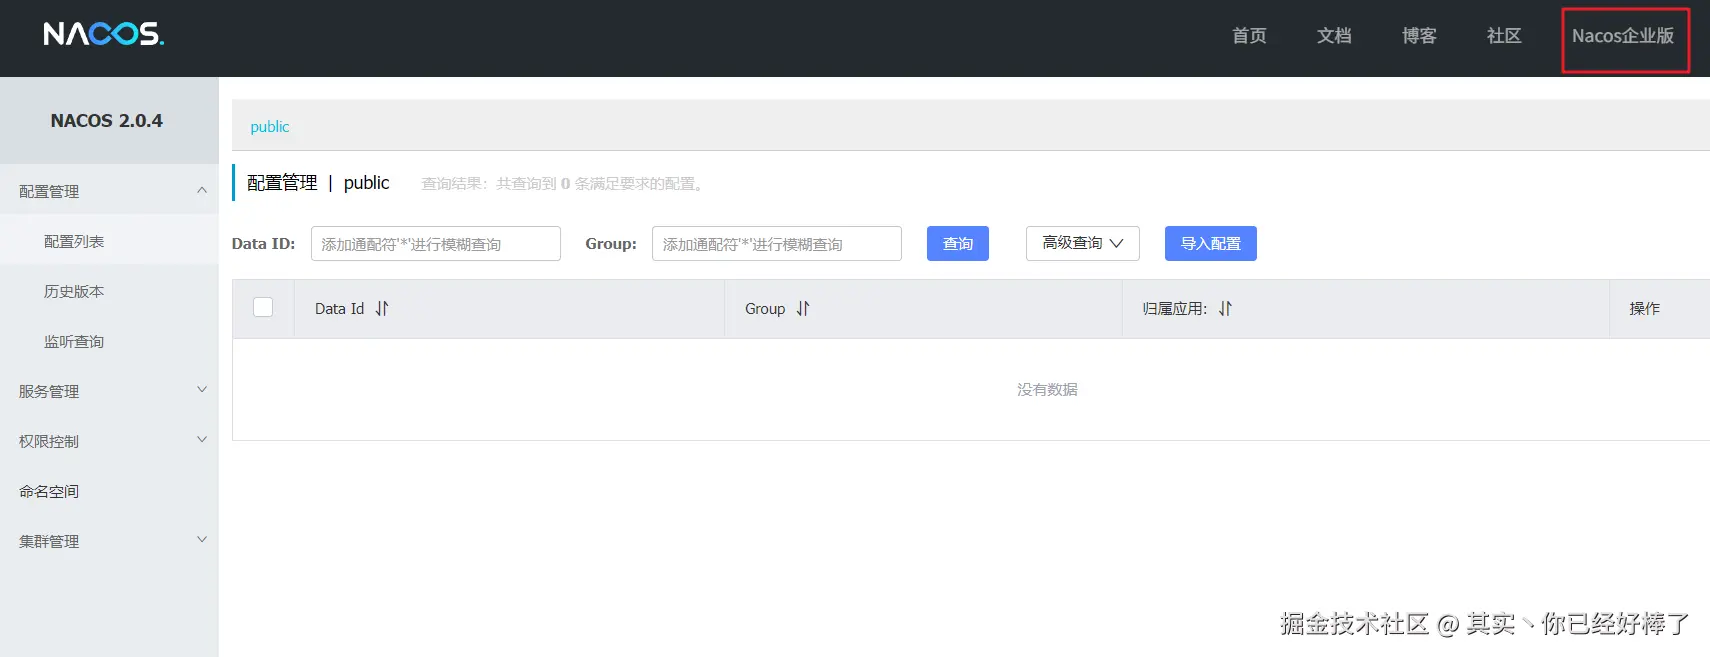Screen dimensions: 1710x657
Task: Open the 高级查询 dropdown
Action: (x=1082, y=243)
